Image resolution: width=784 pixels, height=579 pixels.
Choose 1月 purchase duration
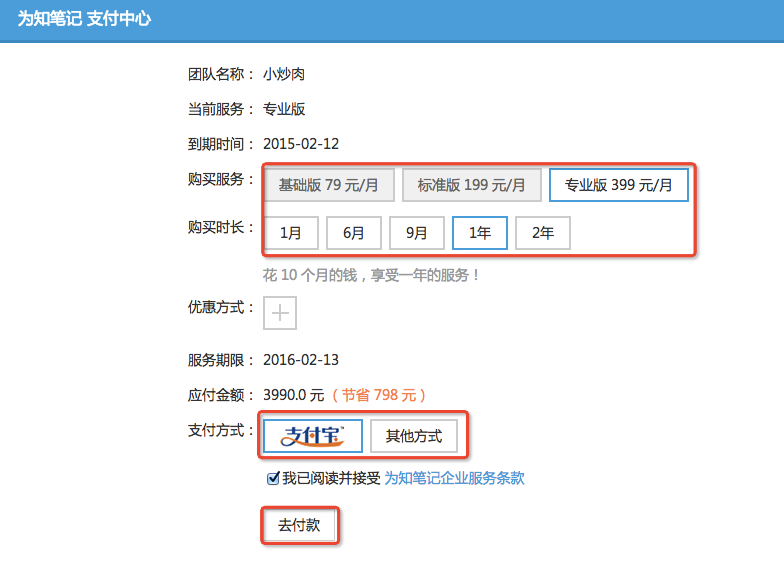291,233
